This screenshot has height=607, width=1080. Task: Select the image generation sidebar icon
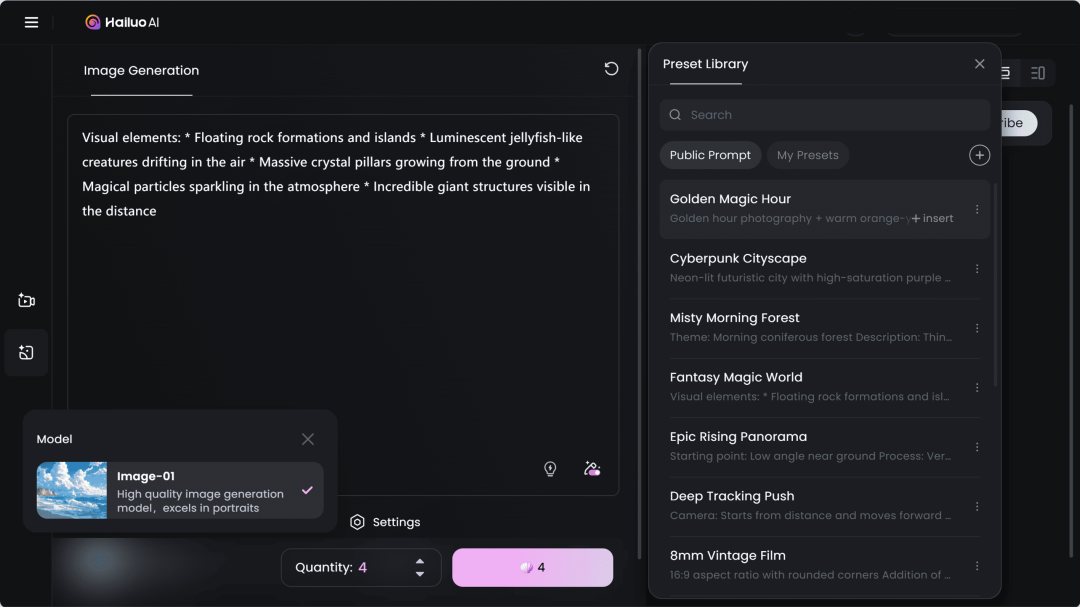pyautogui.click(x=26, y=353)
